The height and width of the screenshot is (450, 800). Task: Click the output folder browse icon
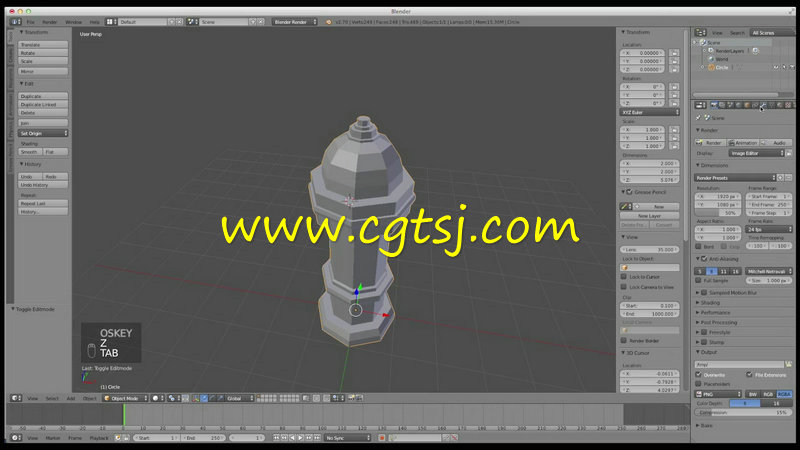(789, 364)
